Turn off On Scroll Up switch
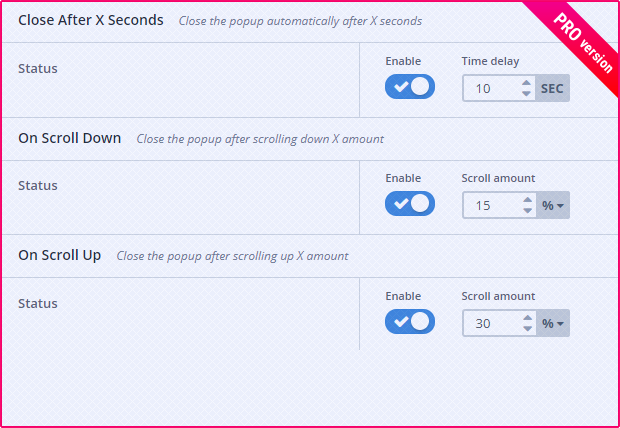620x428 pixels. 410,322
